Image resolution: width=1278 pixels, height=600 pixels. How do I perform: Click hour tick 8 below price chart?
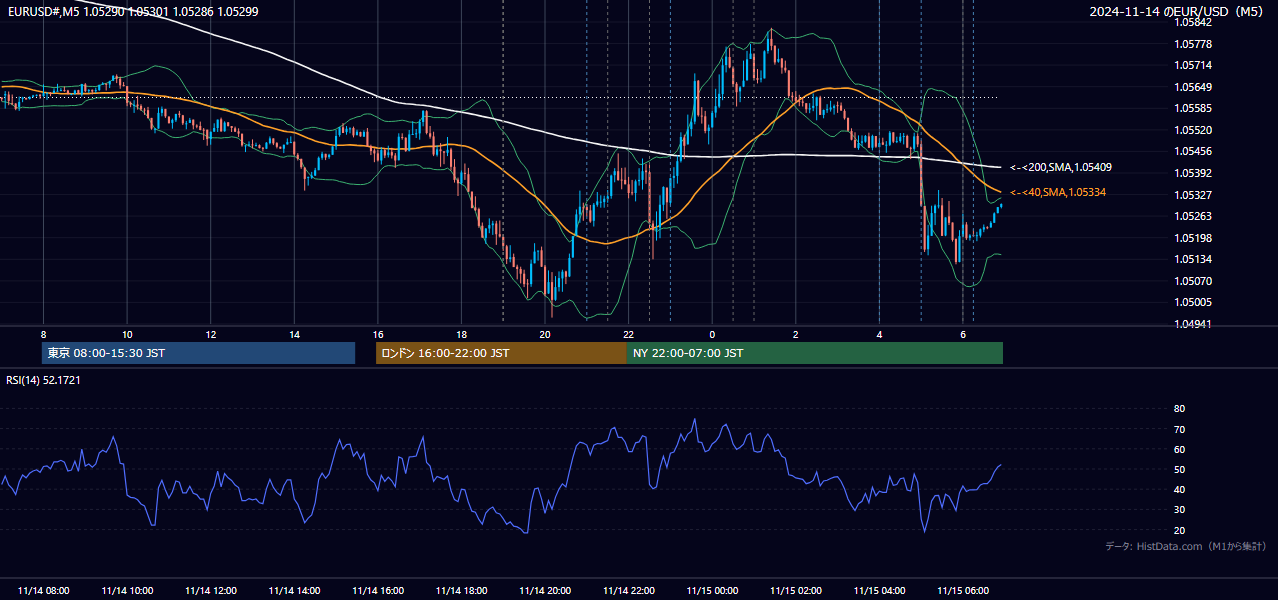[x=43, y=334]
